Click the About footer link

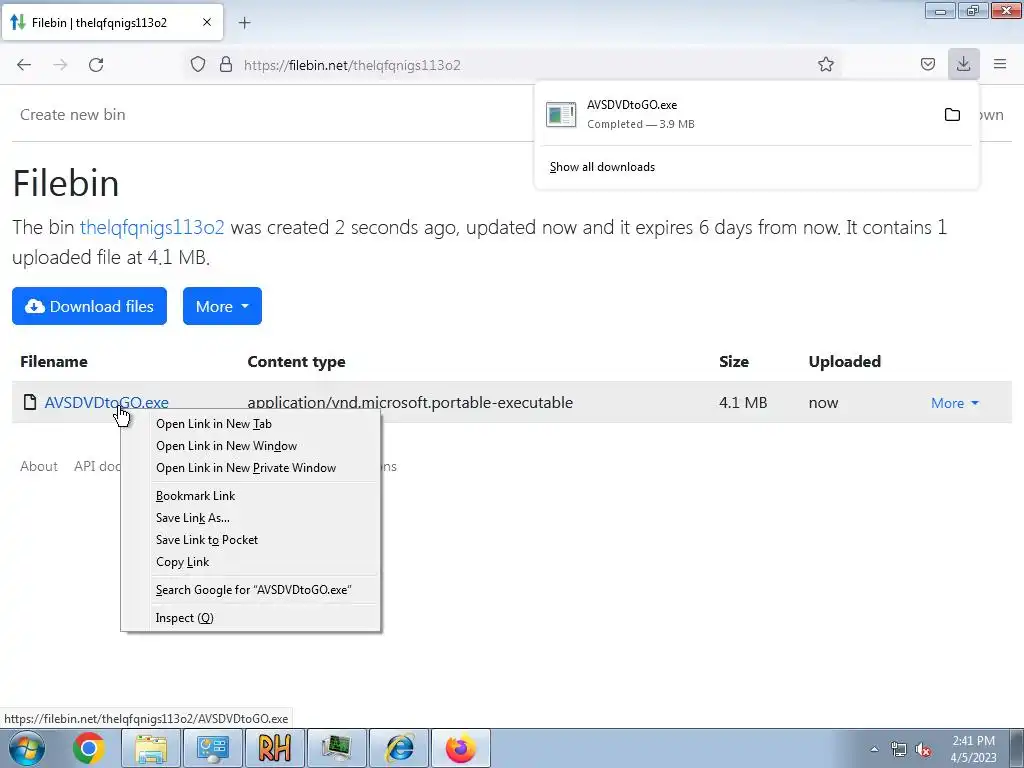(x=39, y=466)
